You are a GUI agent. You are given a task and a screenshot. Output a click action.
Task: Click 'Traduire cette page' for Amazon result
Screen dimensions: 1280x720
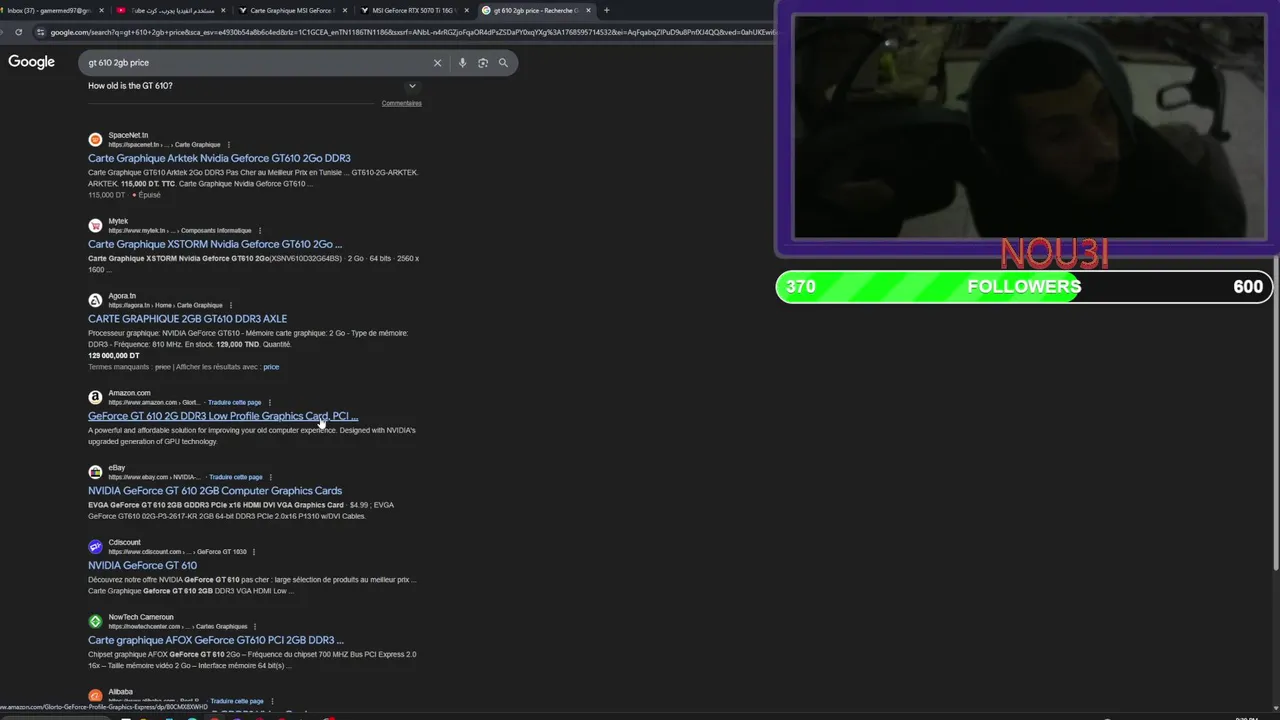coord(234,402)
